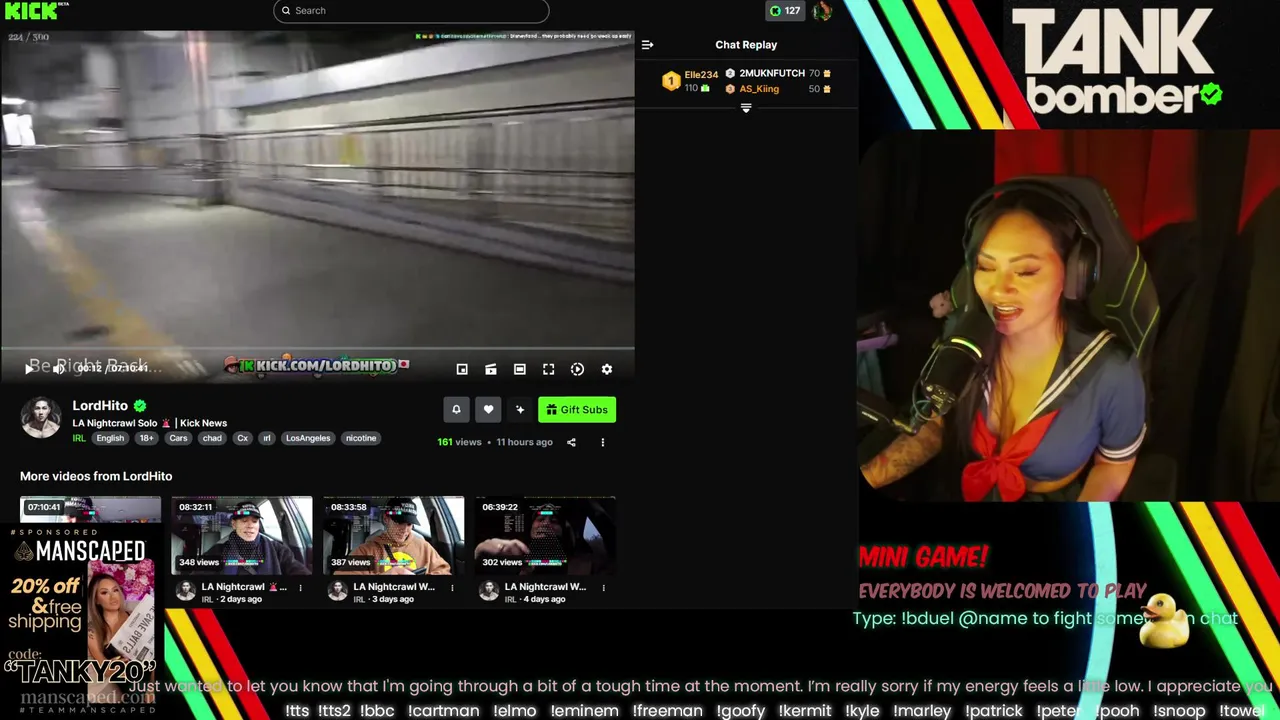This screenshot has height=720, width=1280.
Task: Mute the video volume speaker icon
Action: [58, 369]
